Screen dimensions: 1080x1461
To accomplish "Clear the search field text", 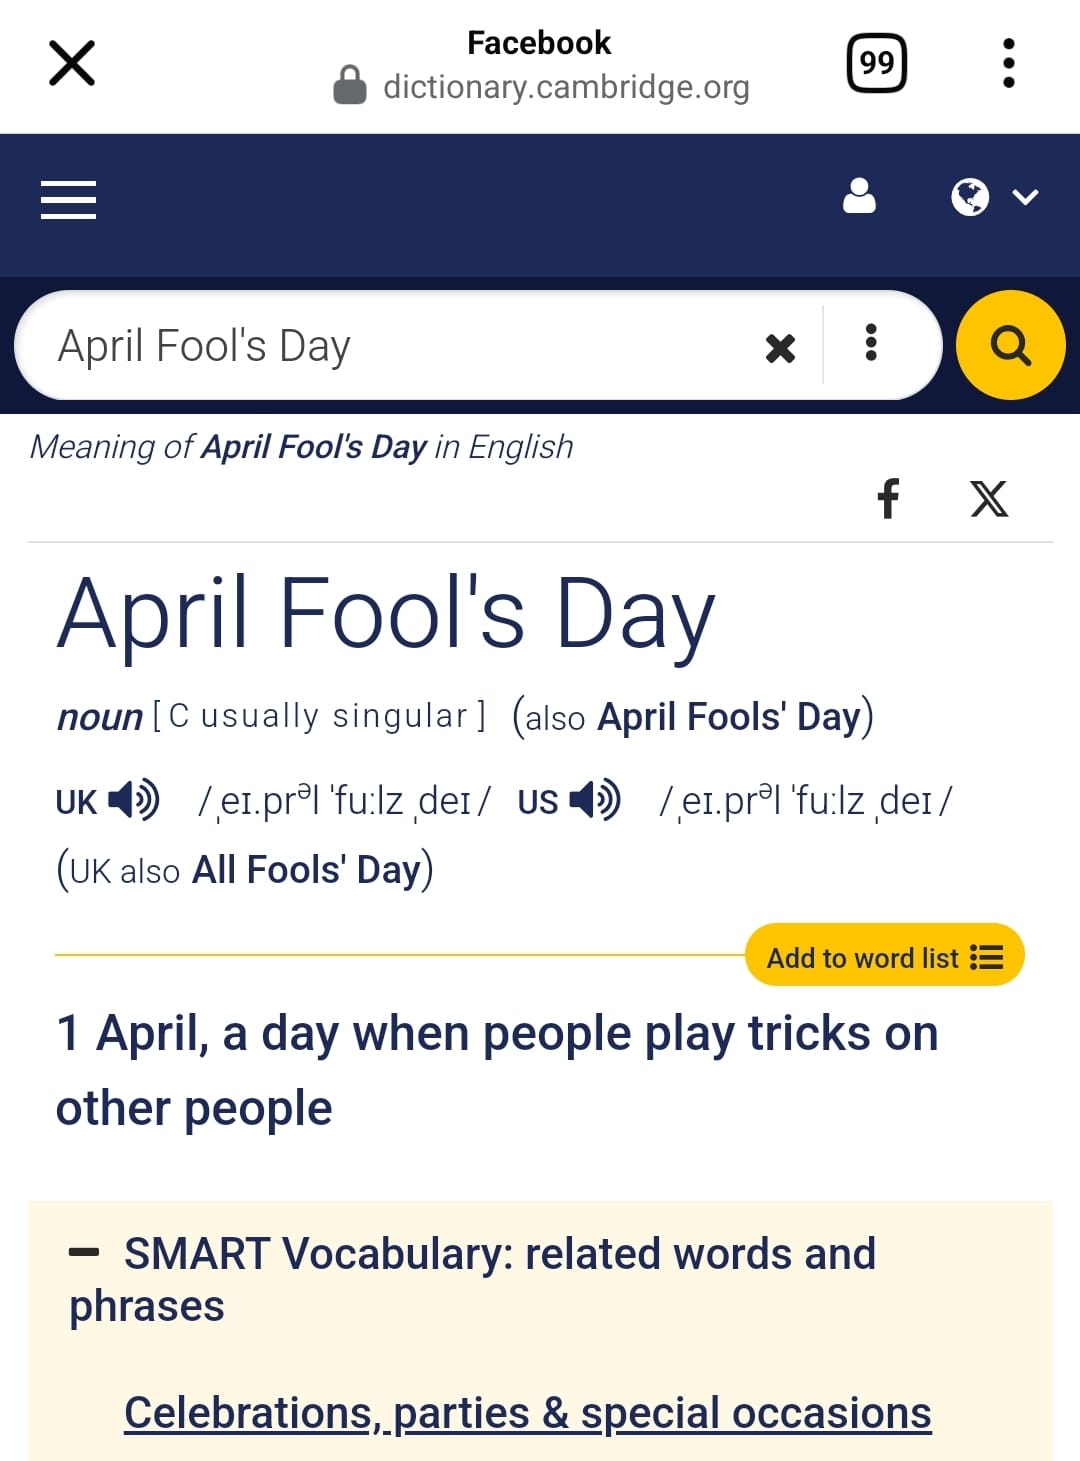I will (780, 348).
